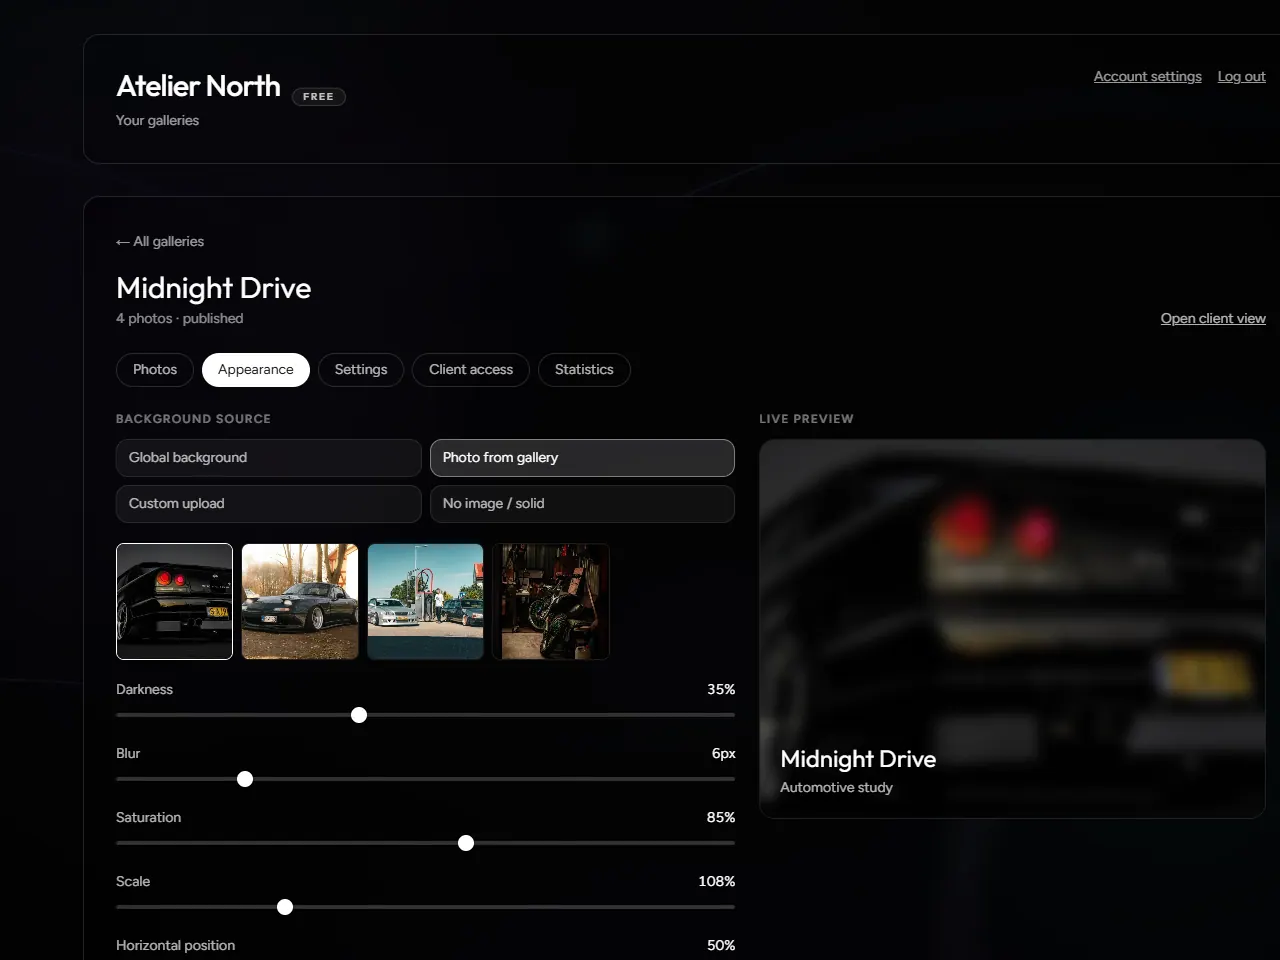The image size is (1280, 960).
Task: Pick the dark sports car in autumn thumbnail
Action: click(x=300, y=601)
